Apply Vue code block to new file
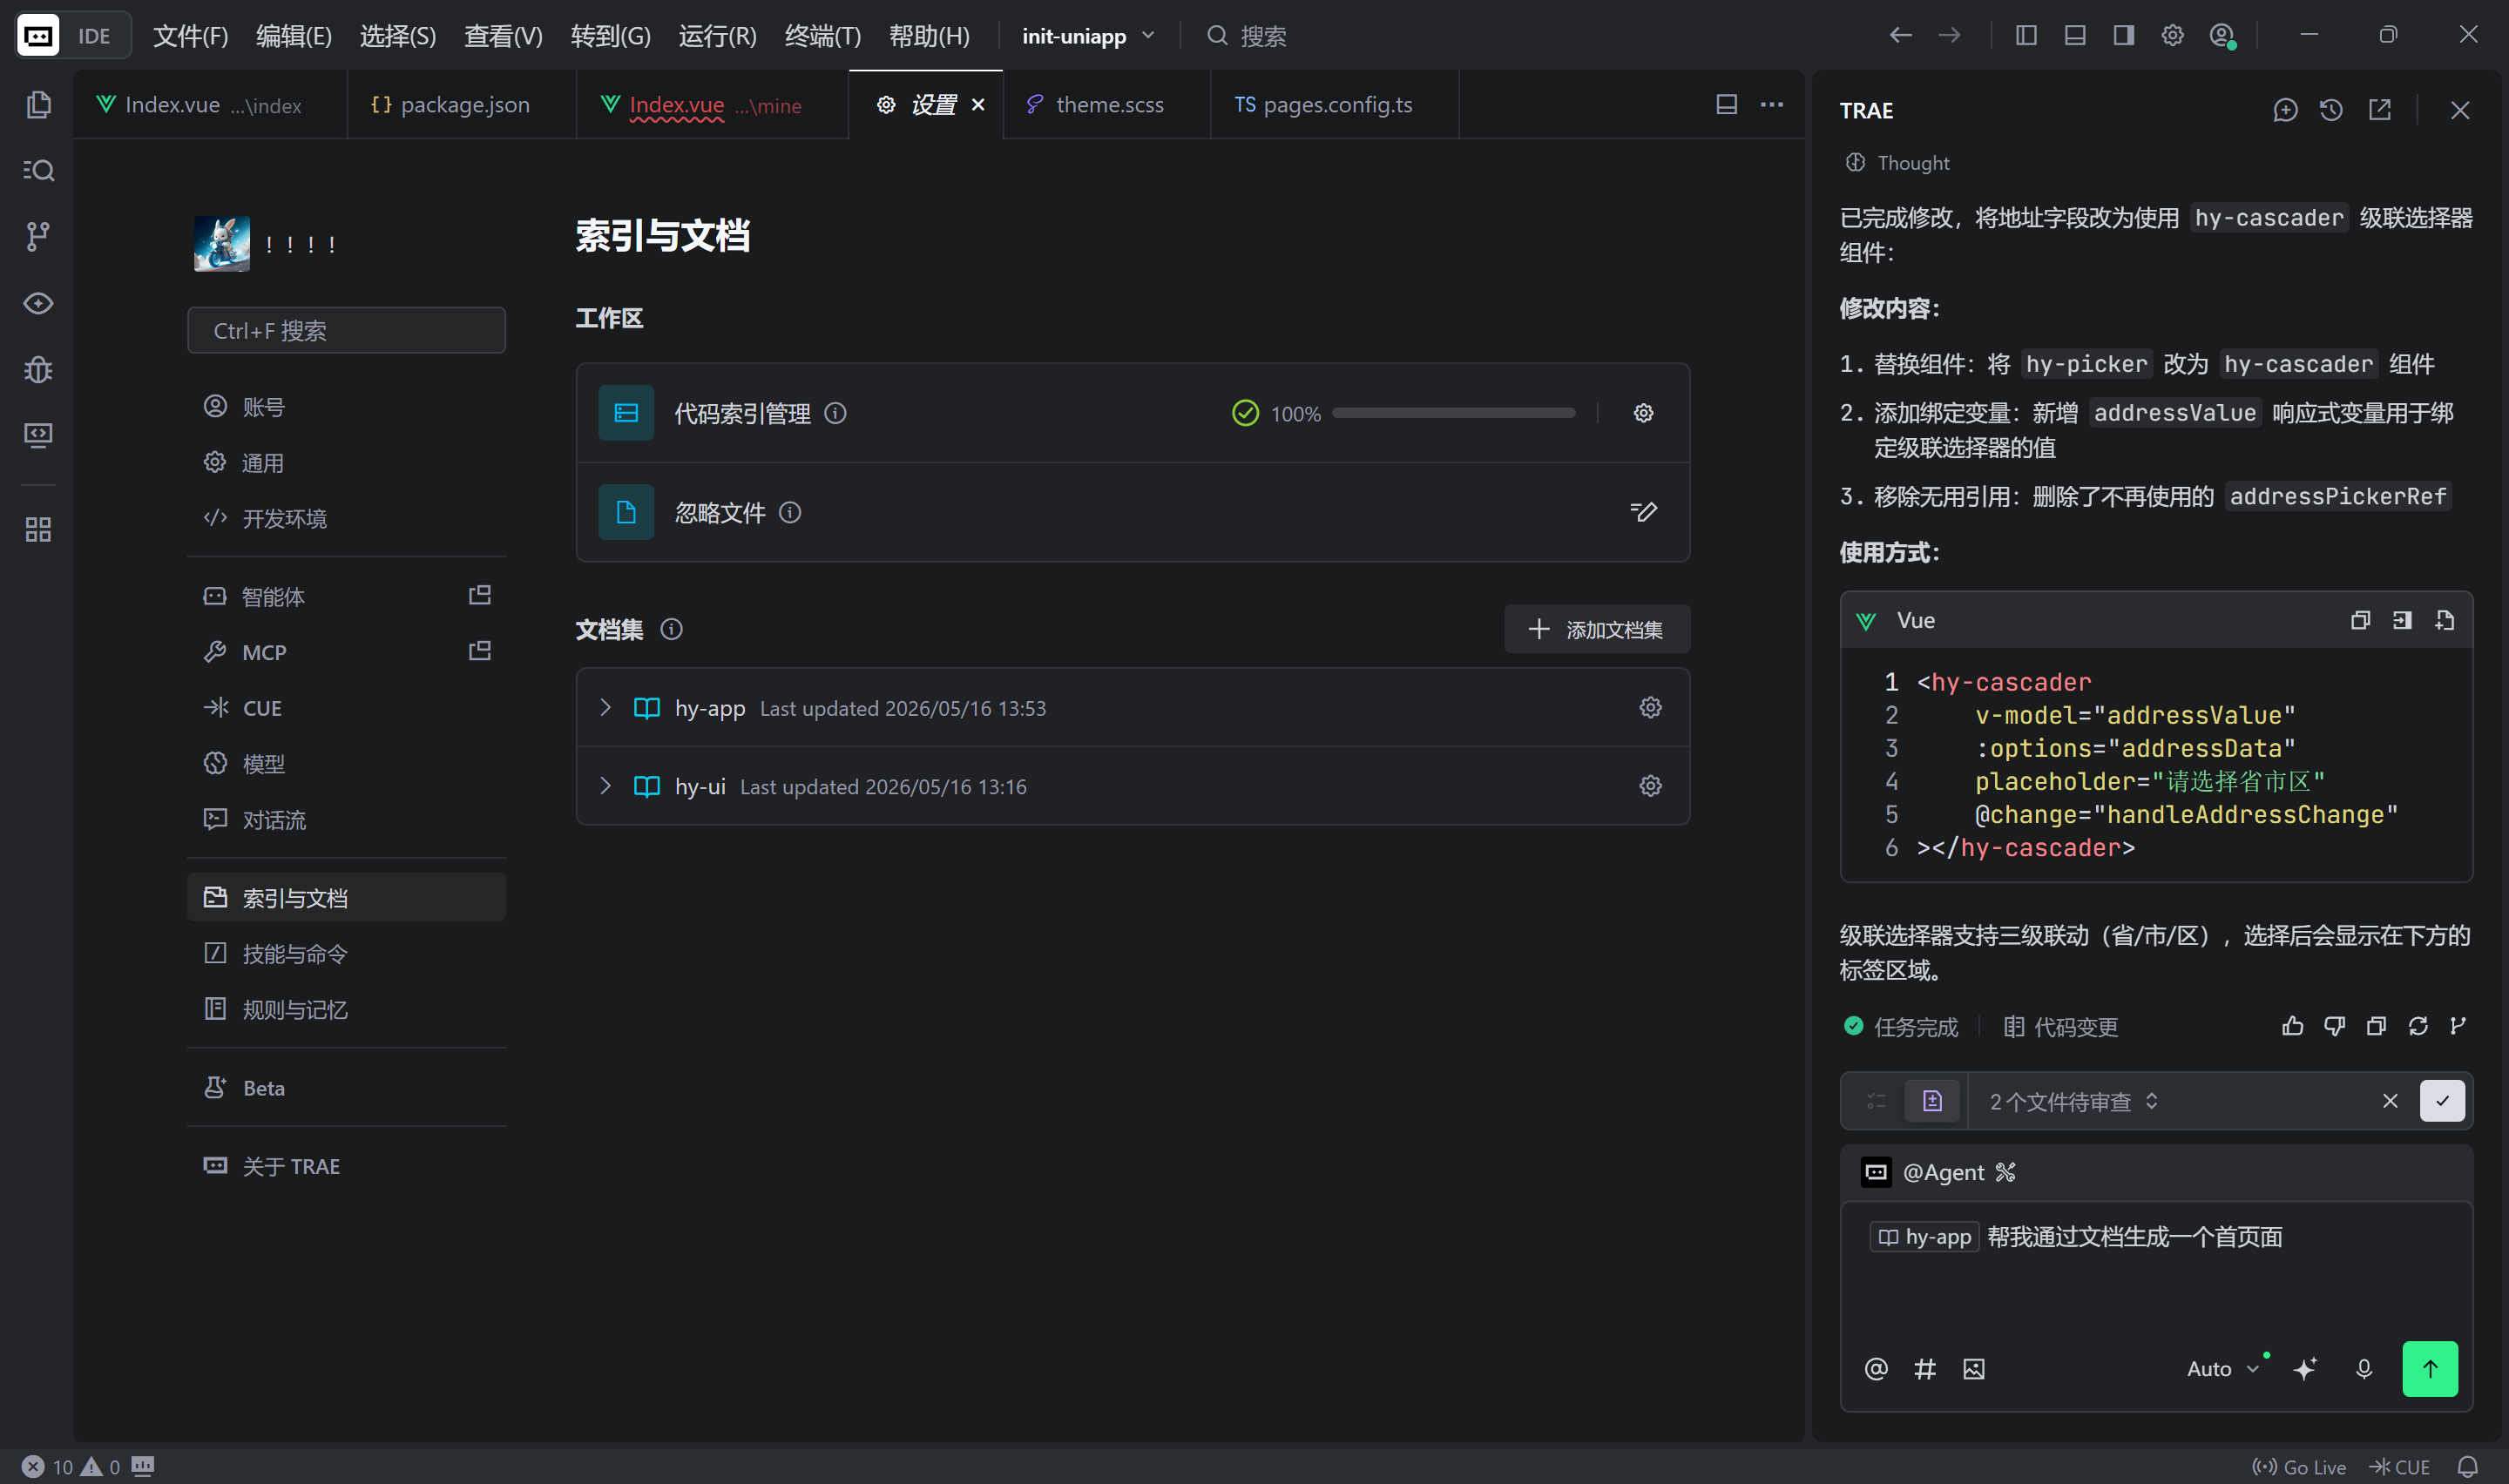2509x1484 pixels. [2444, 620]
